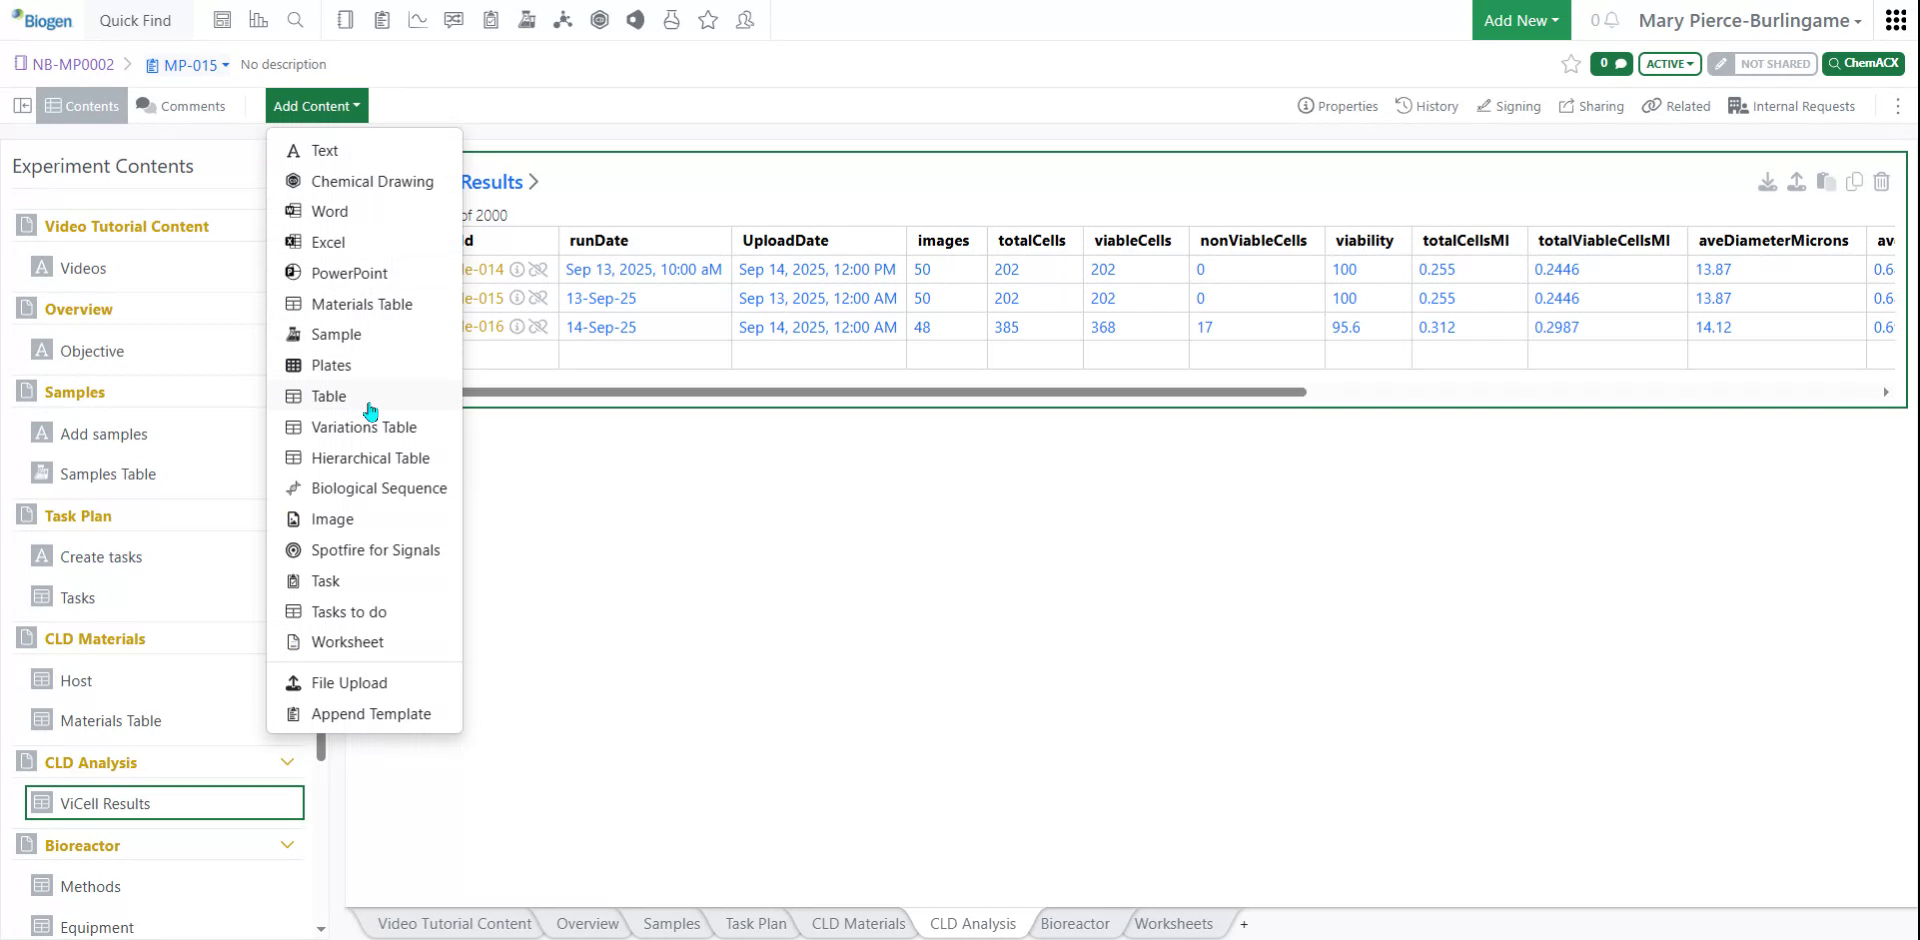Download the ViCell Results table data
Image resolution: width=1920 pixels, height=940 pixels.
click(1768, 181)
